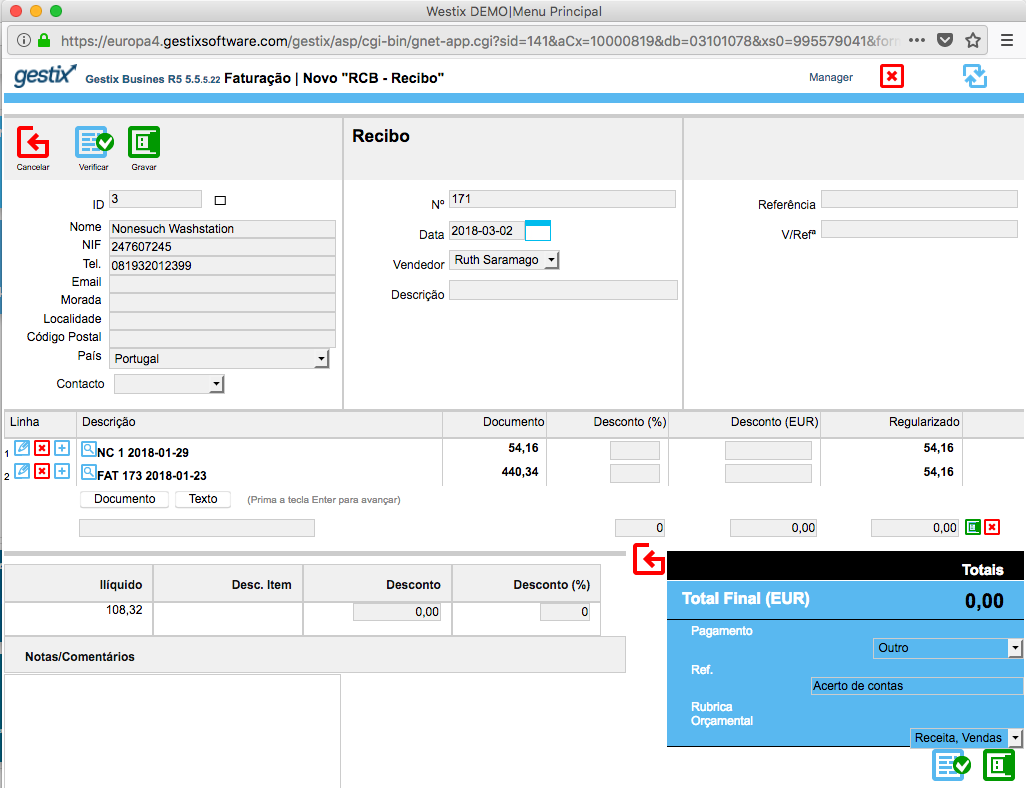Open the Contacto dropdown
Viewport: 1026px width, 788px height.
pyautogui.click(x=169, y=384)
